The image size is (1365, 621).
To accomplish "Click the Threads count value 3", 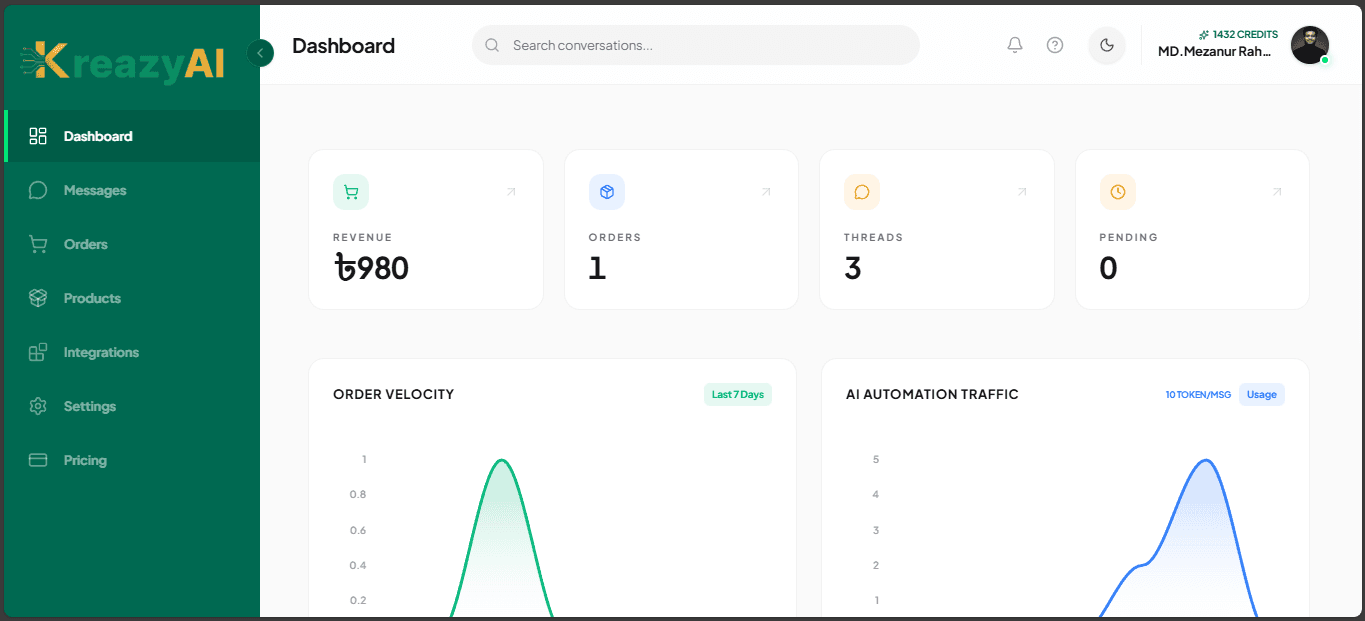I will coord(853,268).
